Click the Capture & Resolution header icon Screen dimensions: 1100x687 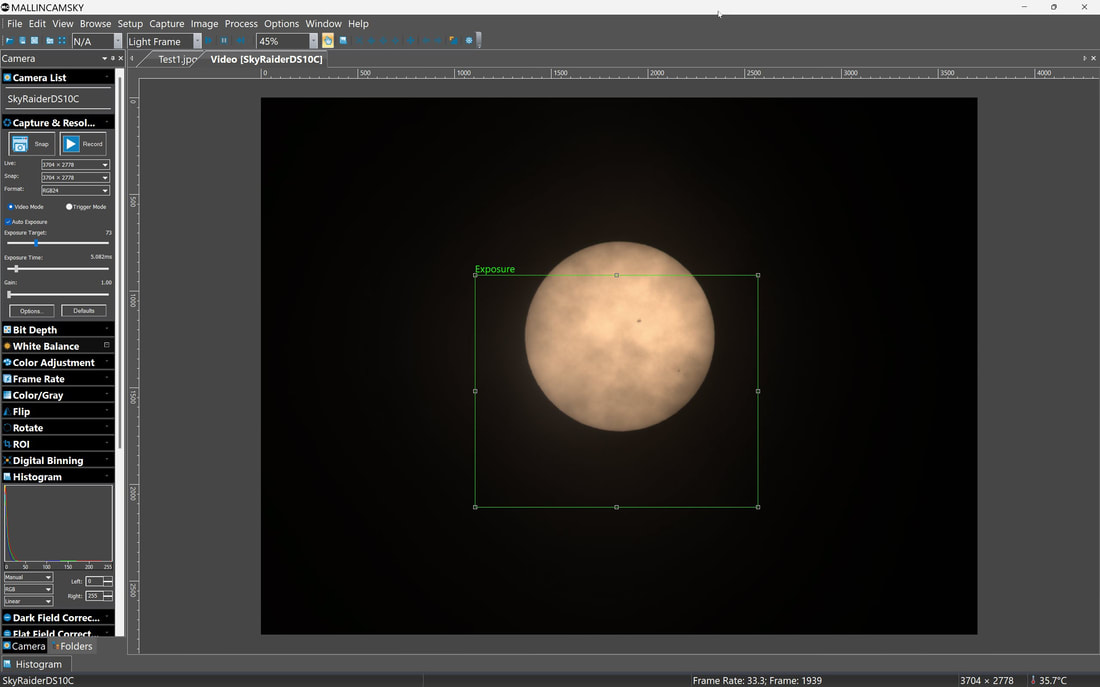pos(7,123)
